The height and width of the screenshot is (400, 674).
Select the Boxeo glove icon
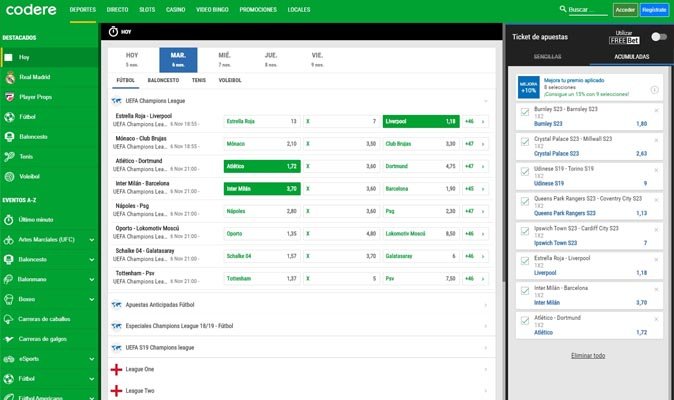pos(9,299)
